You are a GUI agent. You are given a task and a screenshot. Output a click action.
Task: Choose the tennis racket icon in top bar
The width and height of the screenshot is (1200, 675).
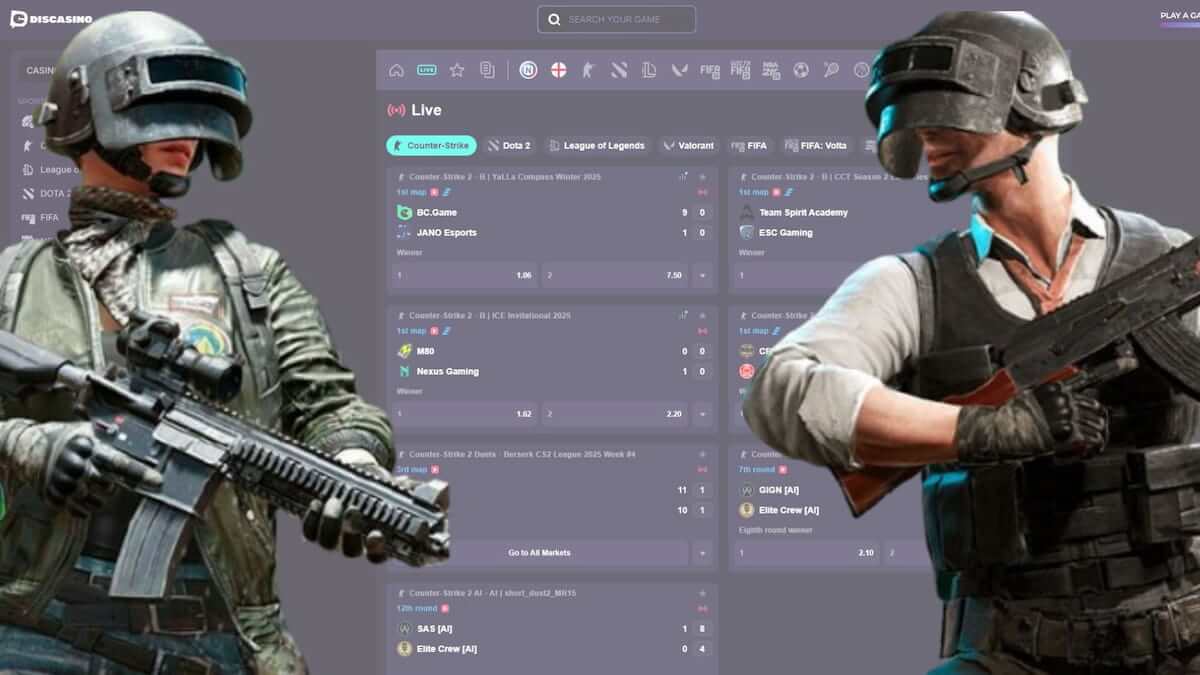click(831, 70)
